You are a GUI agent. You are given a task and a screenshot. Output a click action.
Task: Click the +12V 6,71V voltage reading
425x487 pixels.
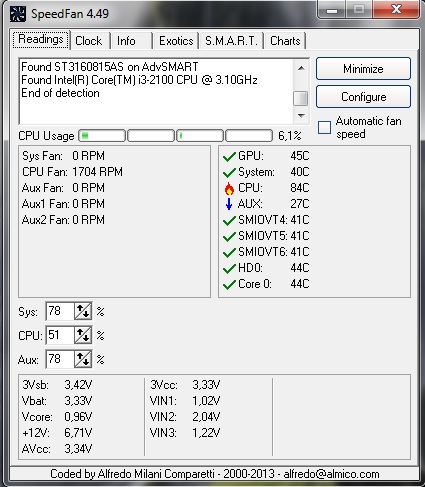coord(57,433)
